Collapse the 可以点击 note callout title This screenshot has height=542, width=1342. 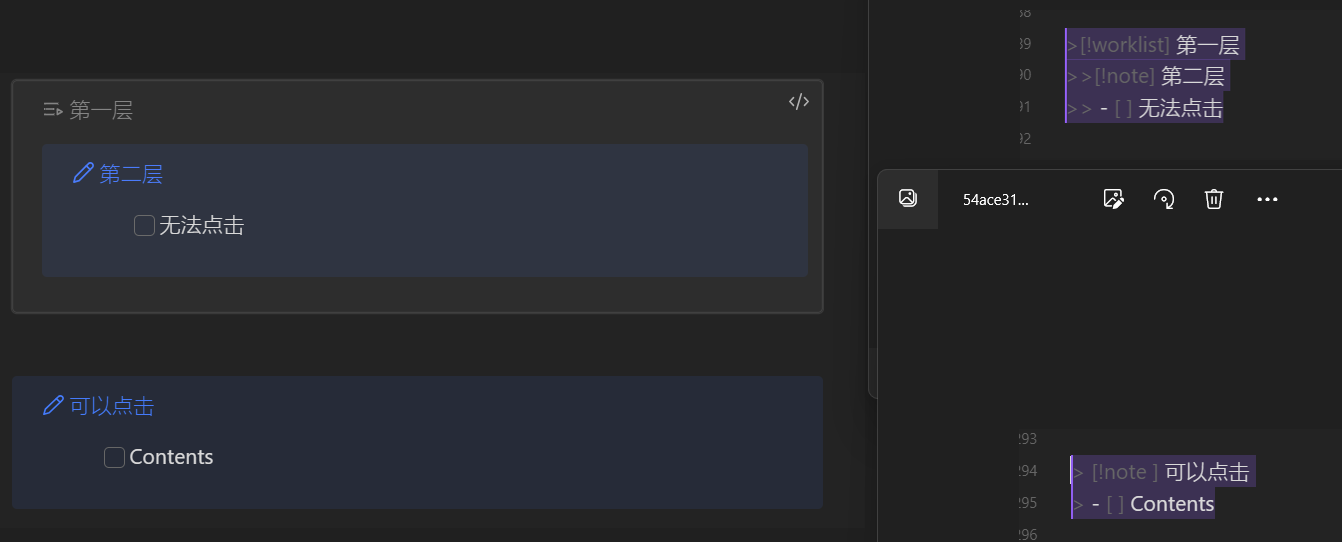tap(112, 405)
